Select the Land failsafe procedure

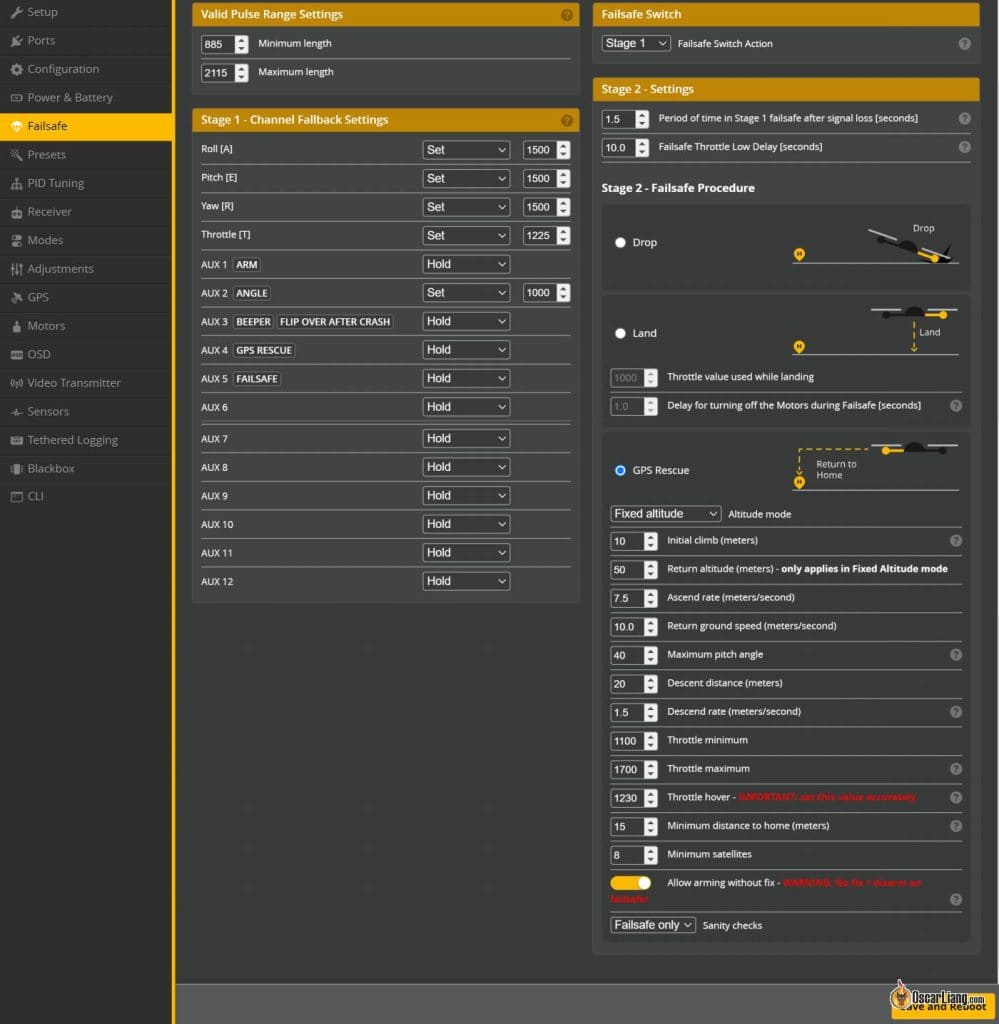pos(620,333)
